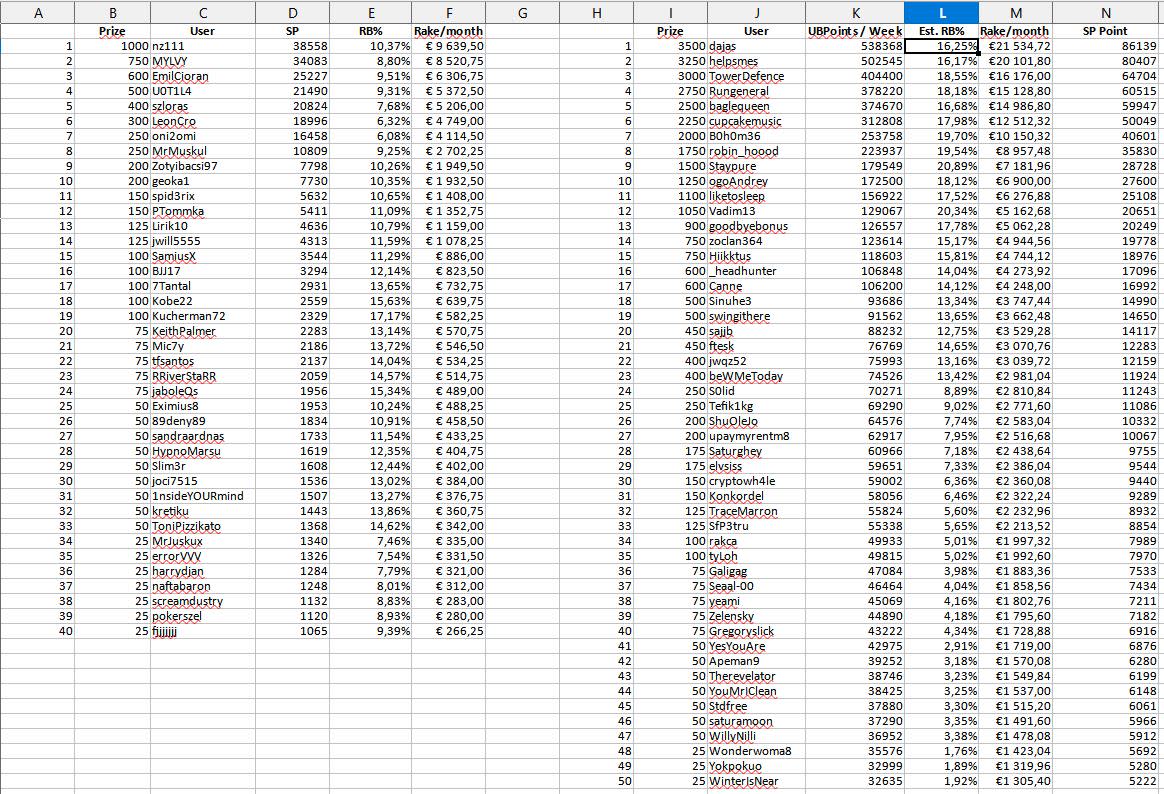Click the user cell 'TraceMarron'
The width and height of the screenshot is (1164, 794).
point(756,511)
